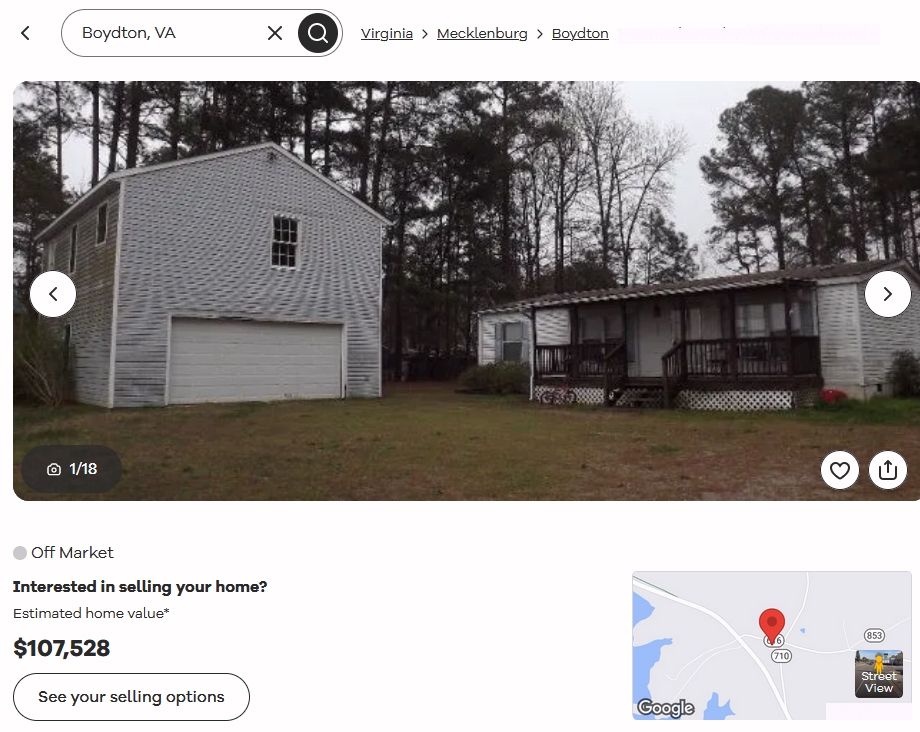Open the 1/18 photo gallery counter

72,469
